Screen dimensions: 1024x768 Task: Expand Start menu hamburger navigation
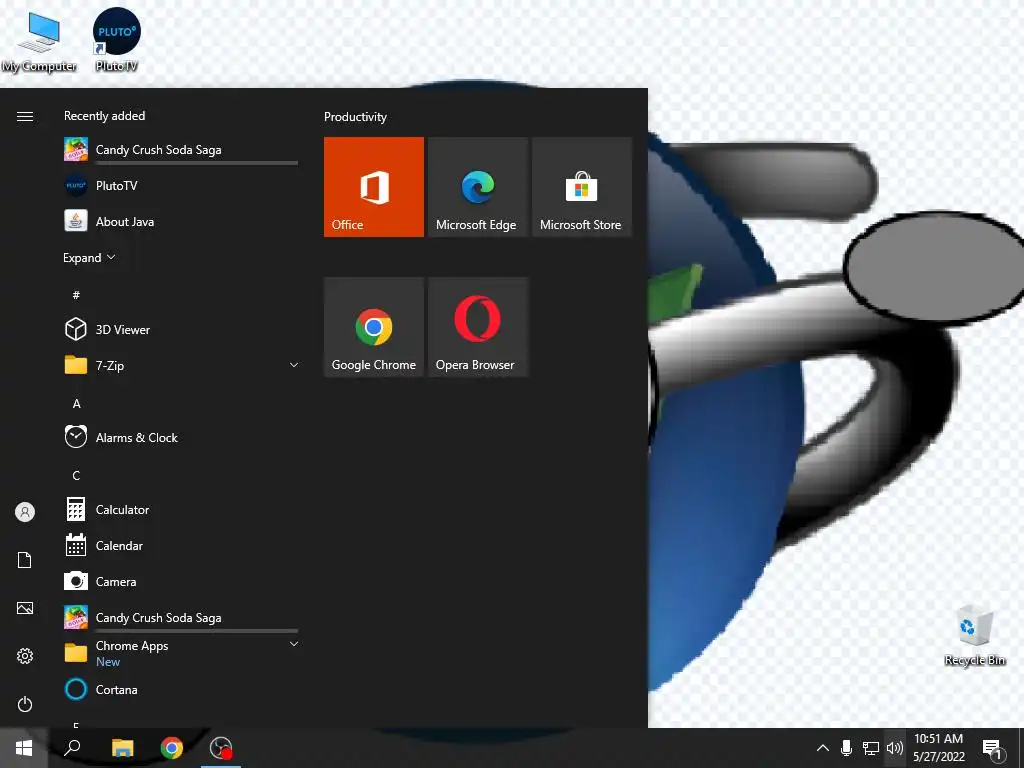[x=25, y=116]
